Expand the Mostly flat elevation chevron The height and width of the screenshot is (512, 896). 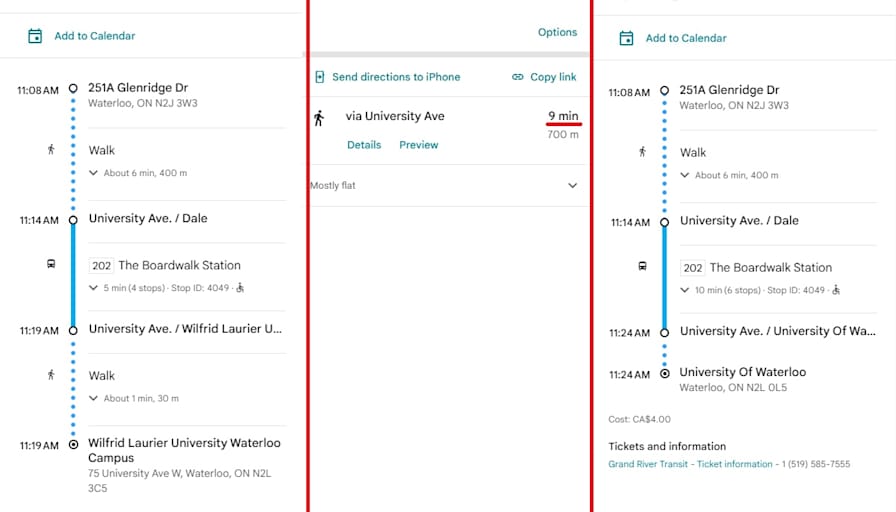tap(573, 185)
